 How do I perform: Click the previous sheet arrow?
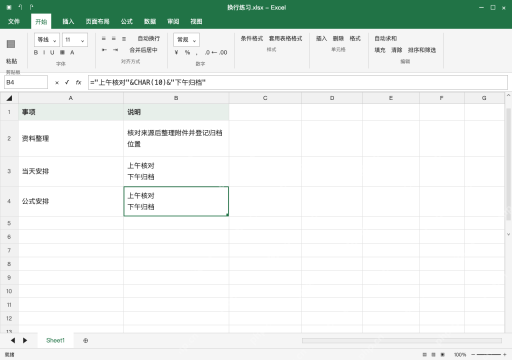(13, 340)
